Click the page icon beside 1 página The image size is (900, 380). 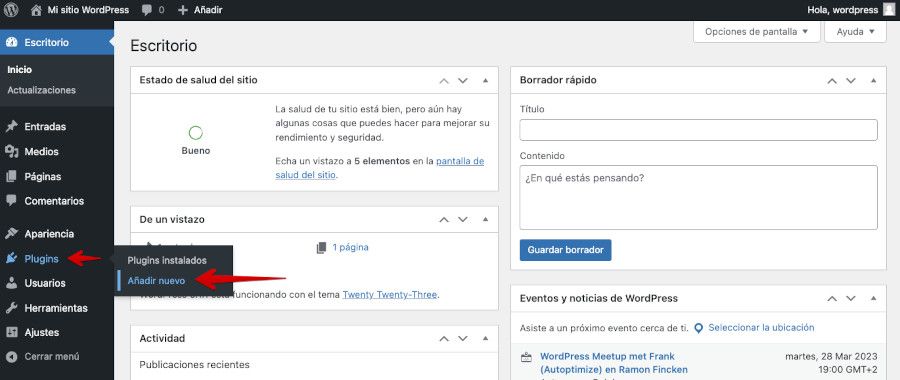pos(321,248)
